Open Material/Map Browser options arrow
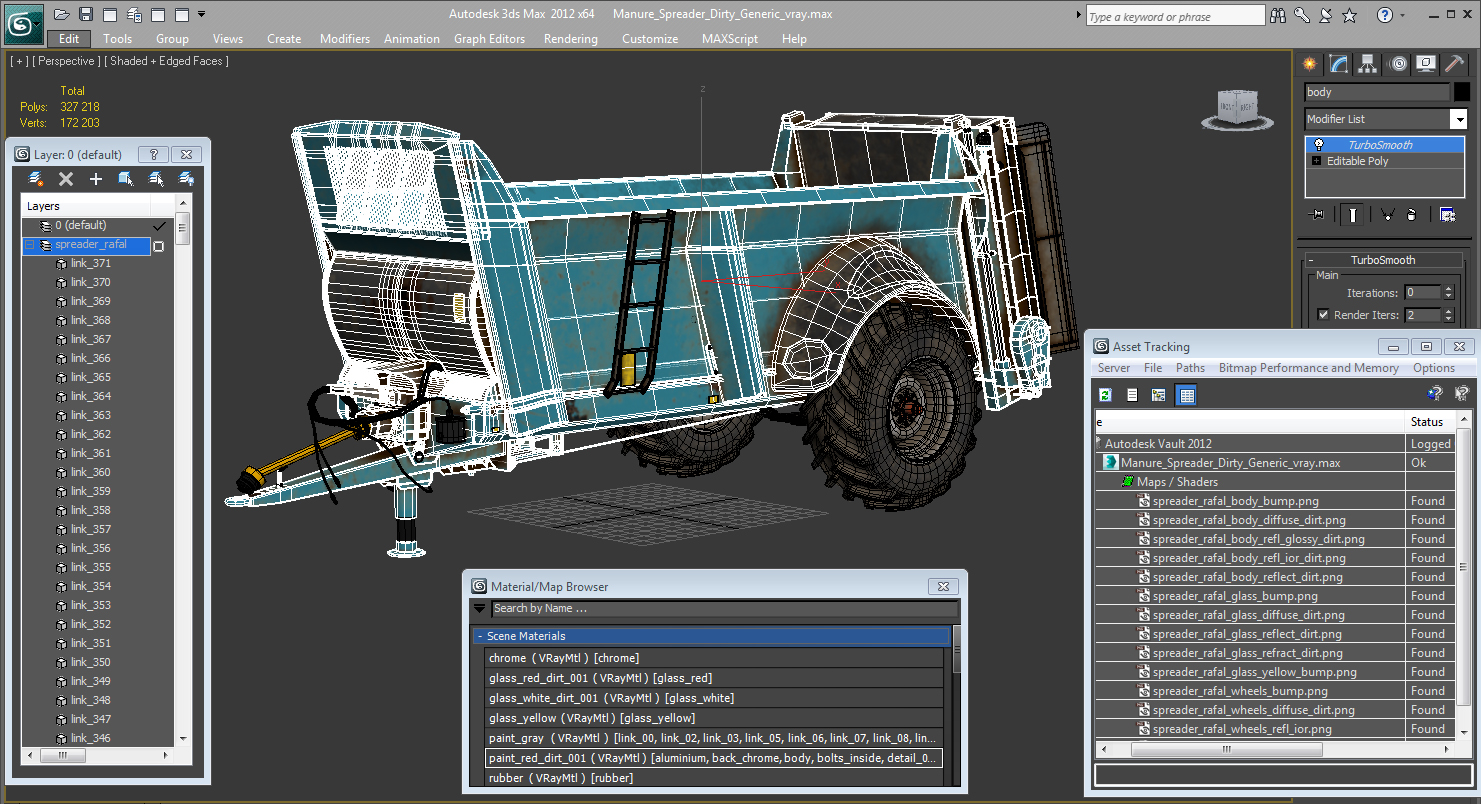1481x804 pixels. pos(479,608)
